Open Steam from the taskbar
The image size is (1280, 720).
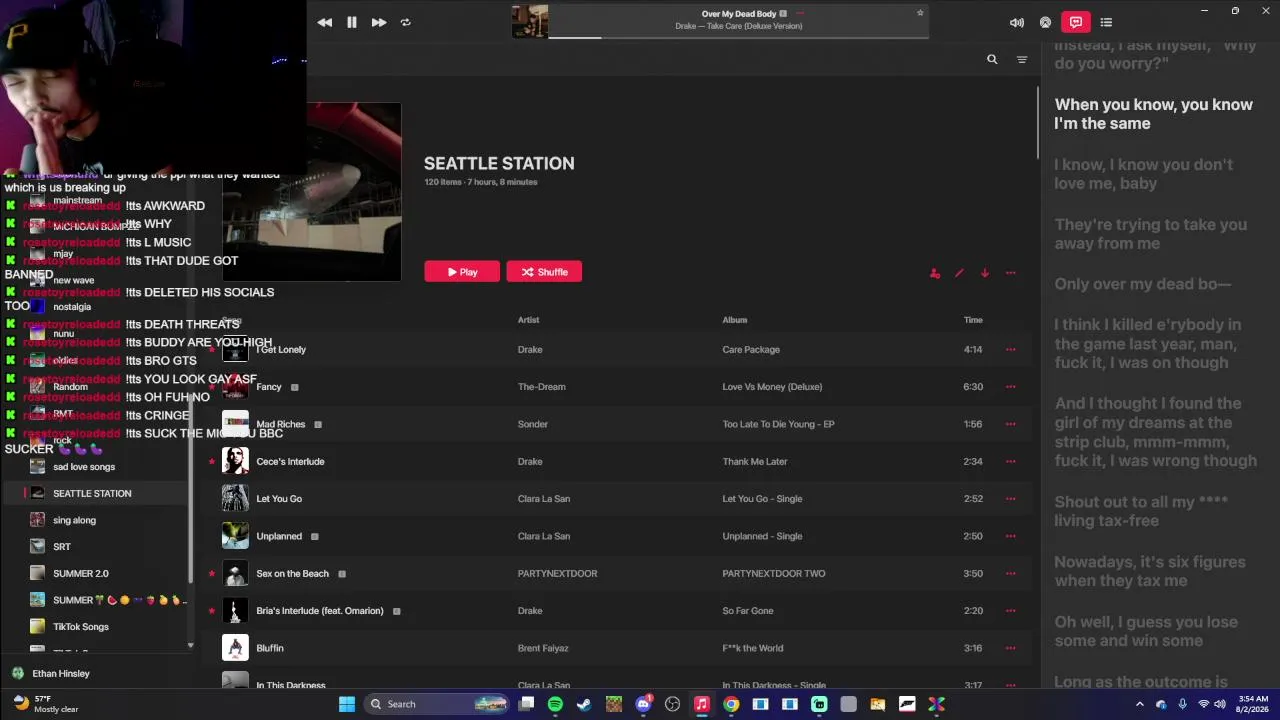point(584,704)
